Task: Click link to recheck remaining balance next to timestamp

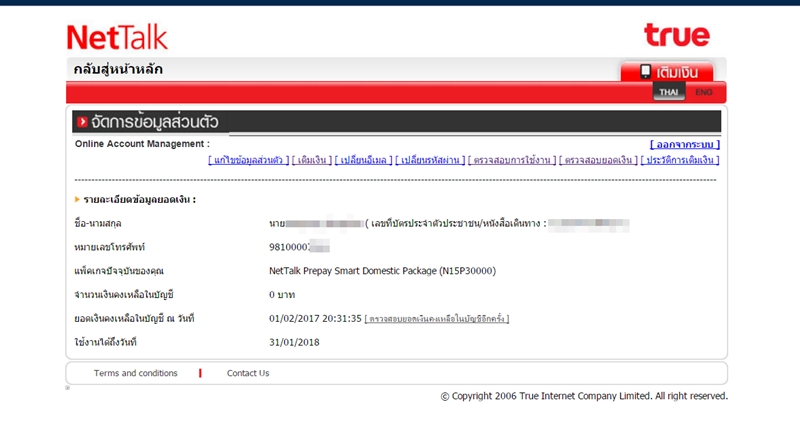Action: pos(437,319)
